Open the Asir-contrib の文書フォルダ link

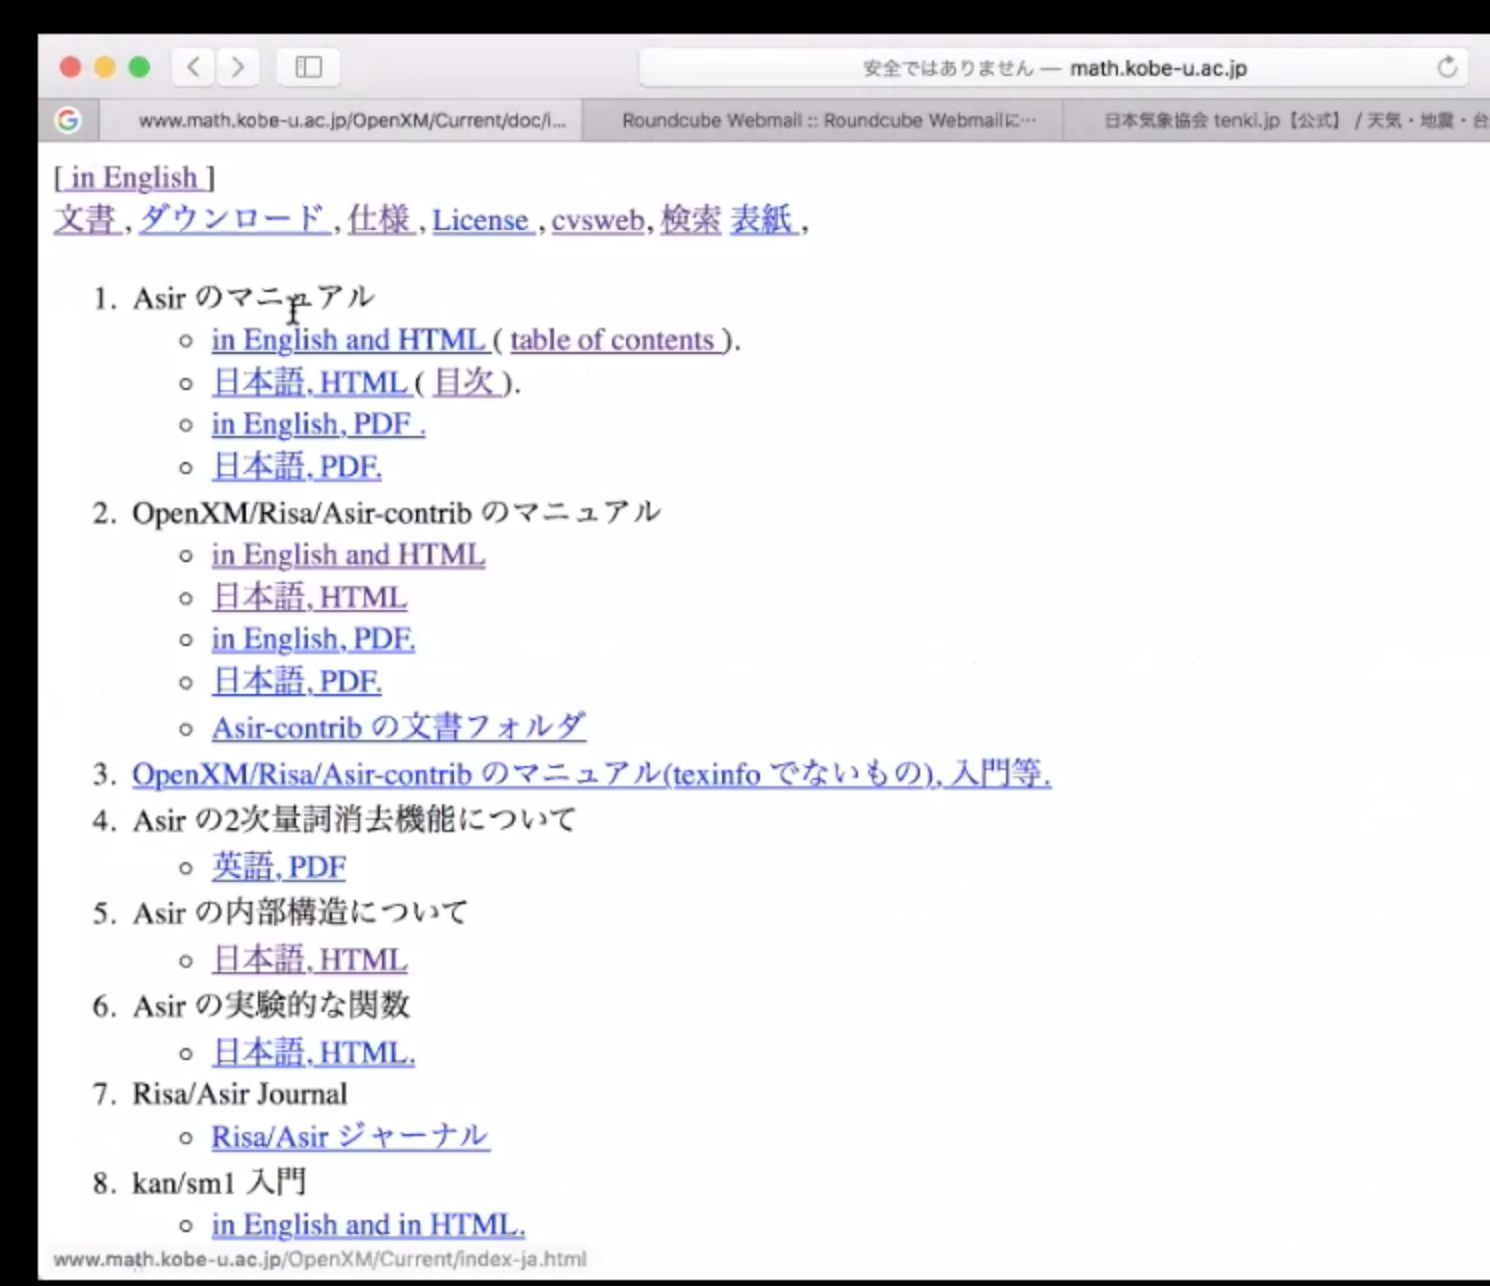coord(399,727)
